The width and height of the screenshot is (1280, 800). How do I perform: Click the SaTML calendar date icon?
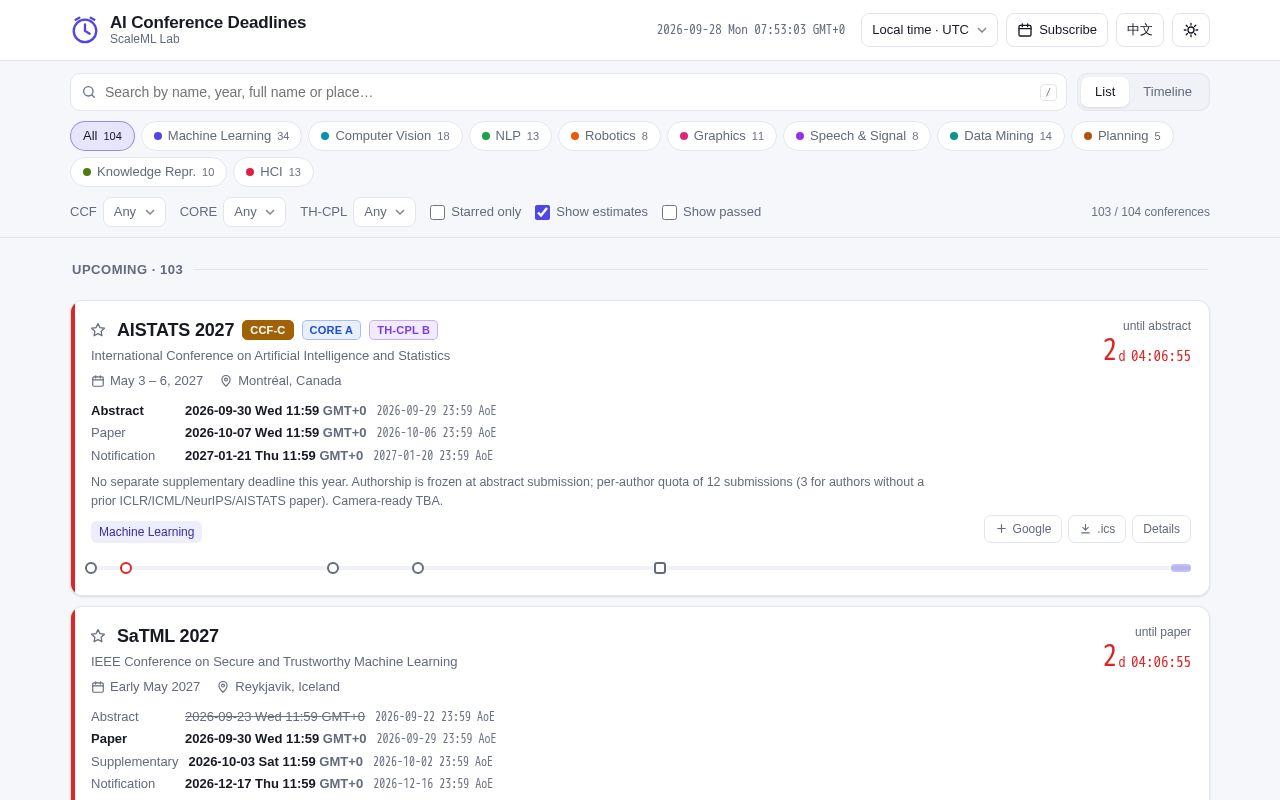pyautogui.click(x=98, y=687)
